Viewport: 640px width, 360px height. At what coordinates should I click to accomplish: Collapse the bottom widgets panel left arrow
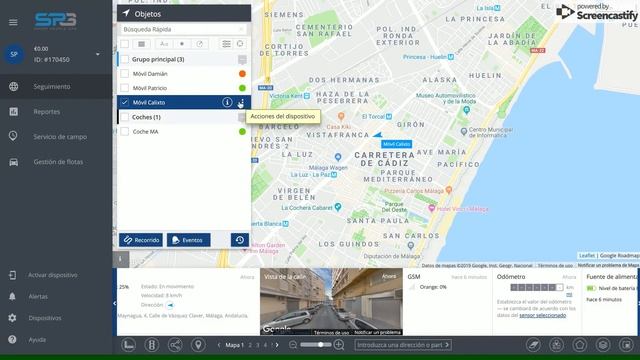click(115, 303)
